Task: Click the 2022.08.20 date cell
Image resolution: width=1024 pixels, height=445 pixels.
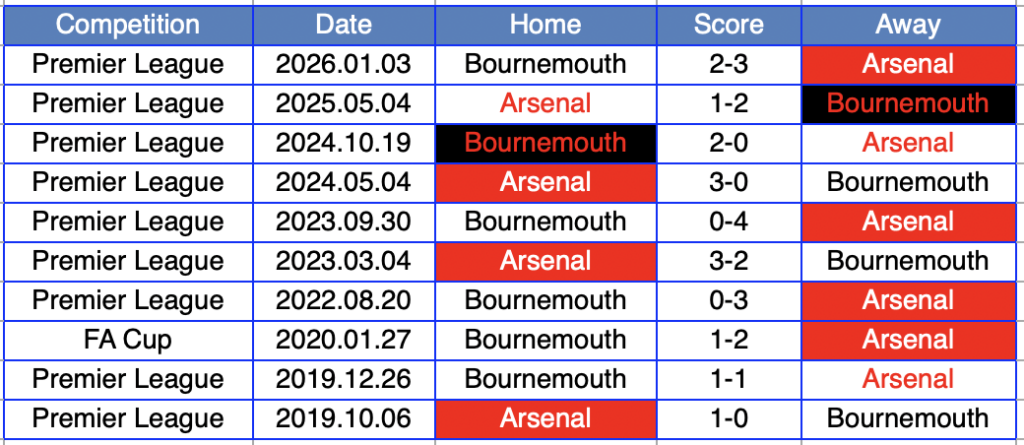Action: [x=343, y=301]
